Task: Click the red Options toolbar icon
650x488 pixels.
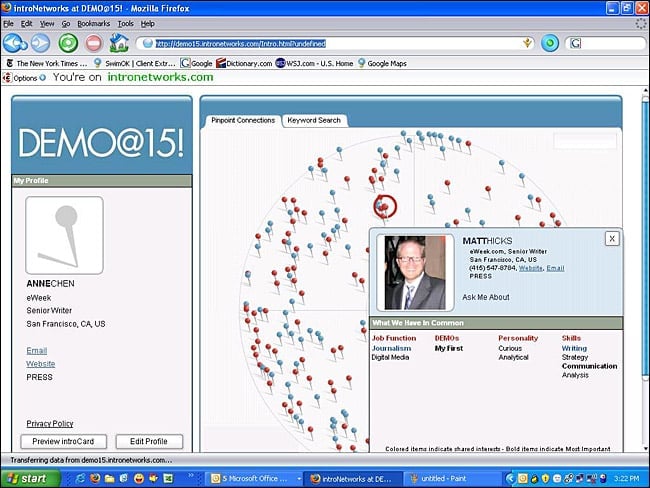Action: [x=7, y=78]
